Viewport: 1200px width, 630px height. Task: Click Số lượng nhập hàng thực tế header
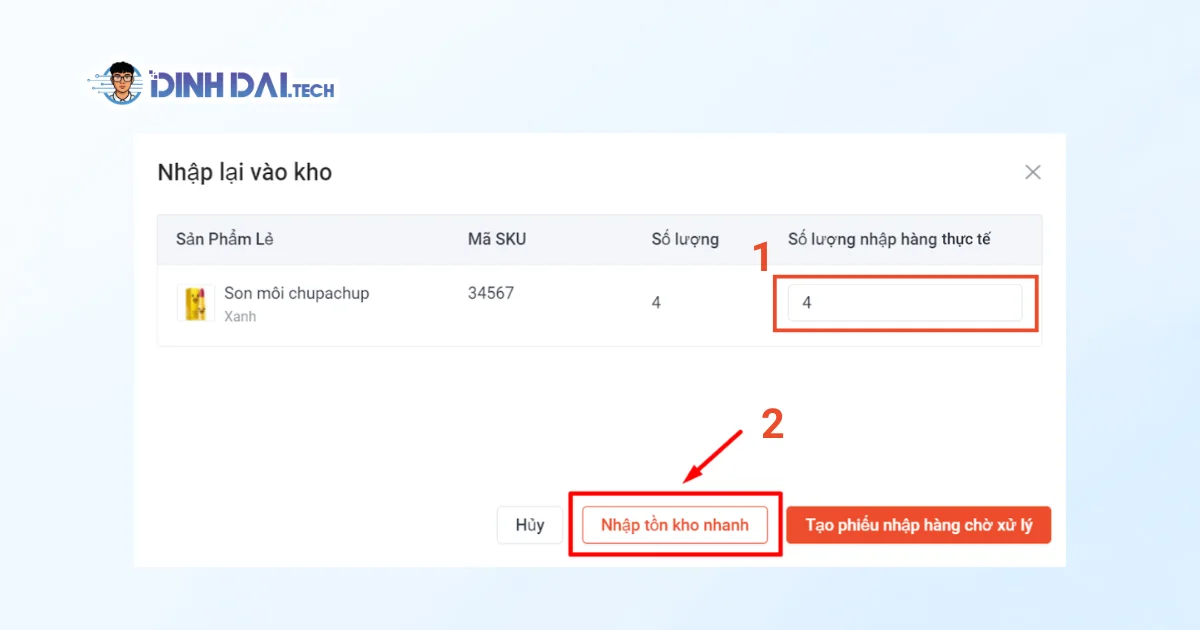tap(889, 239)
